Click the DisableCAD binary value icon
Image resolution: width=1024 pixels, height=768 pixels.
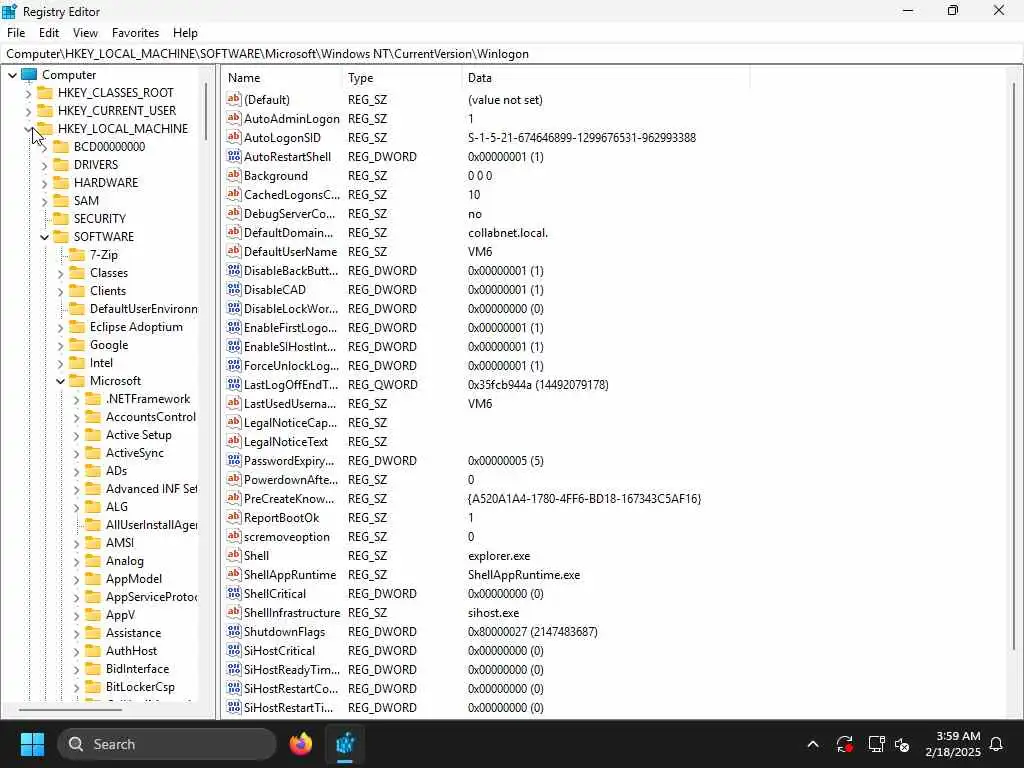(x=234, y=289)
